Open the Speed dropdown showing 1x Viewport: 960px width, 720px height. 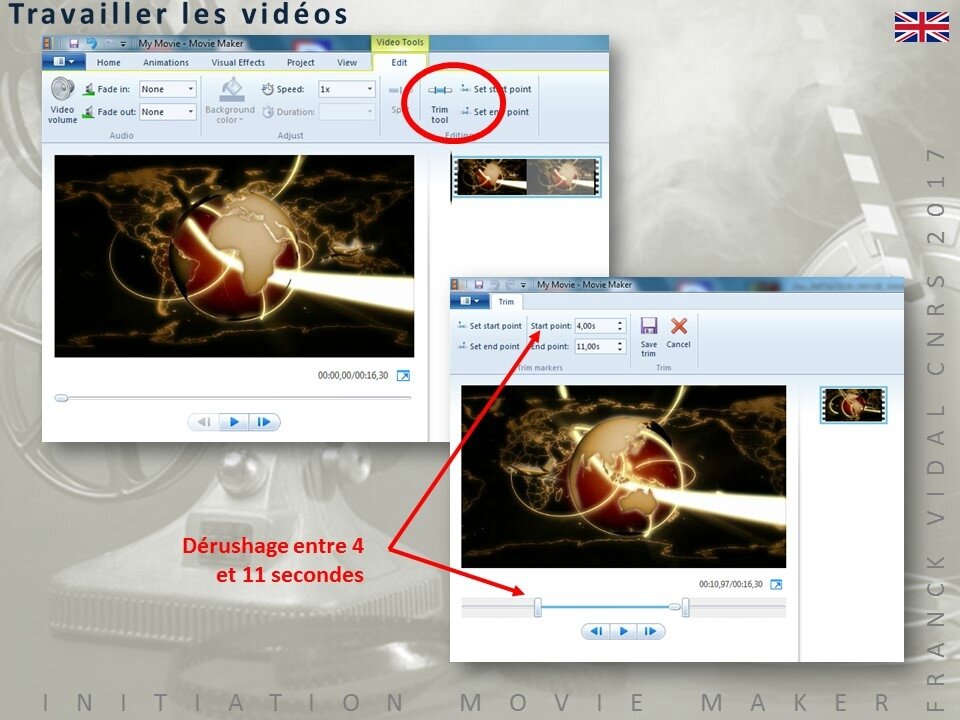tap(346, 89)
